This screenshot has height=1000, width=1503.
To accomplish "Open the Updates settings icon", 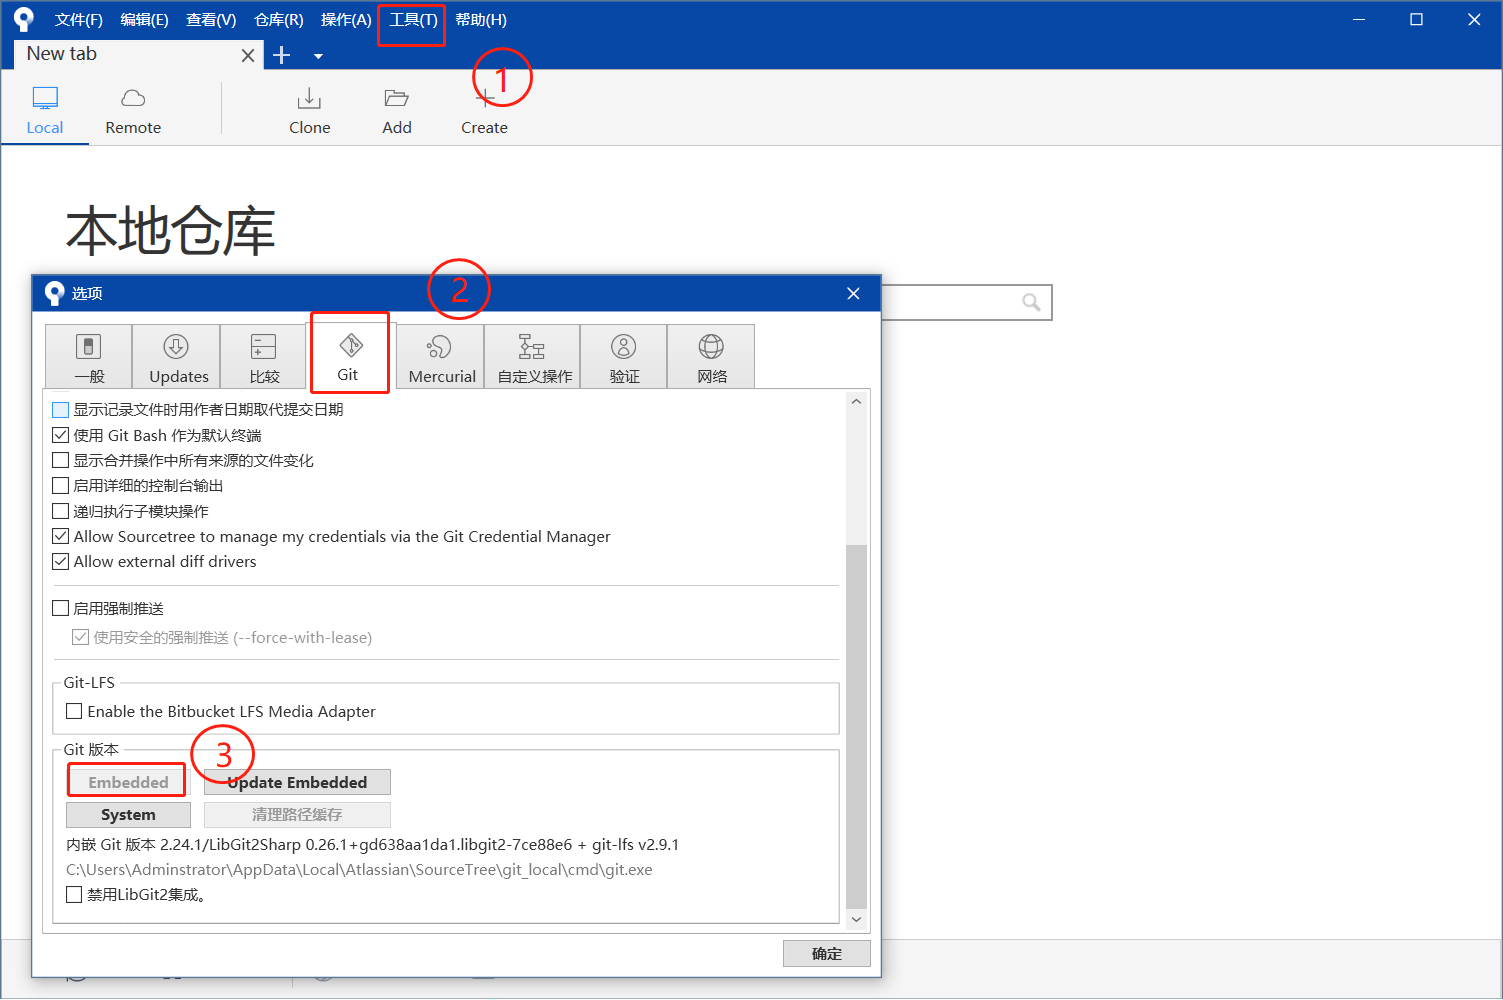I will tap(176, 355).
